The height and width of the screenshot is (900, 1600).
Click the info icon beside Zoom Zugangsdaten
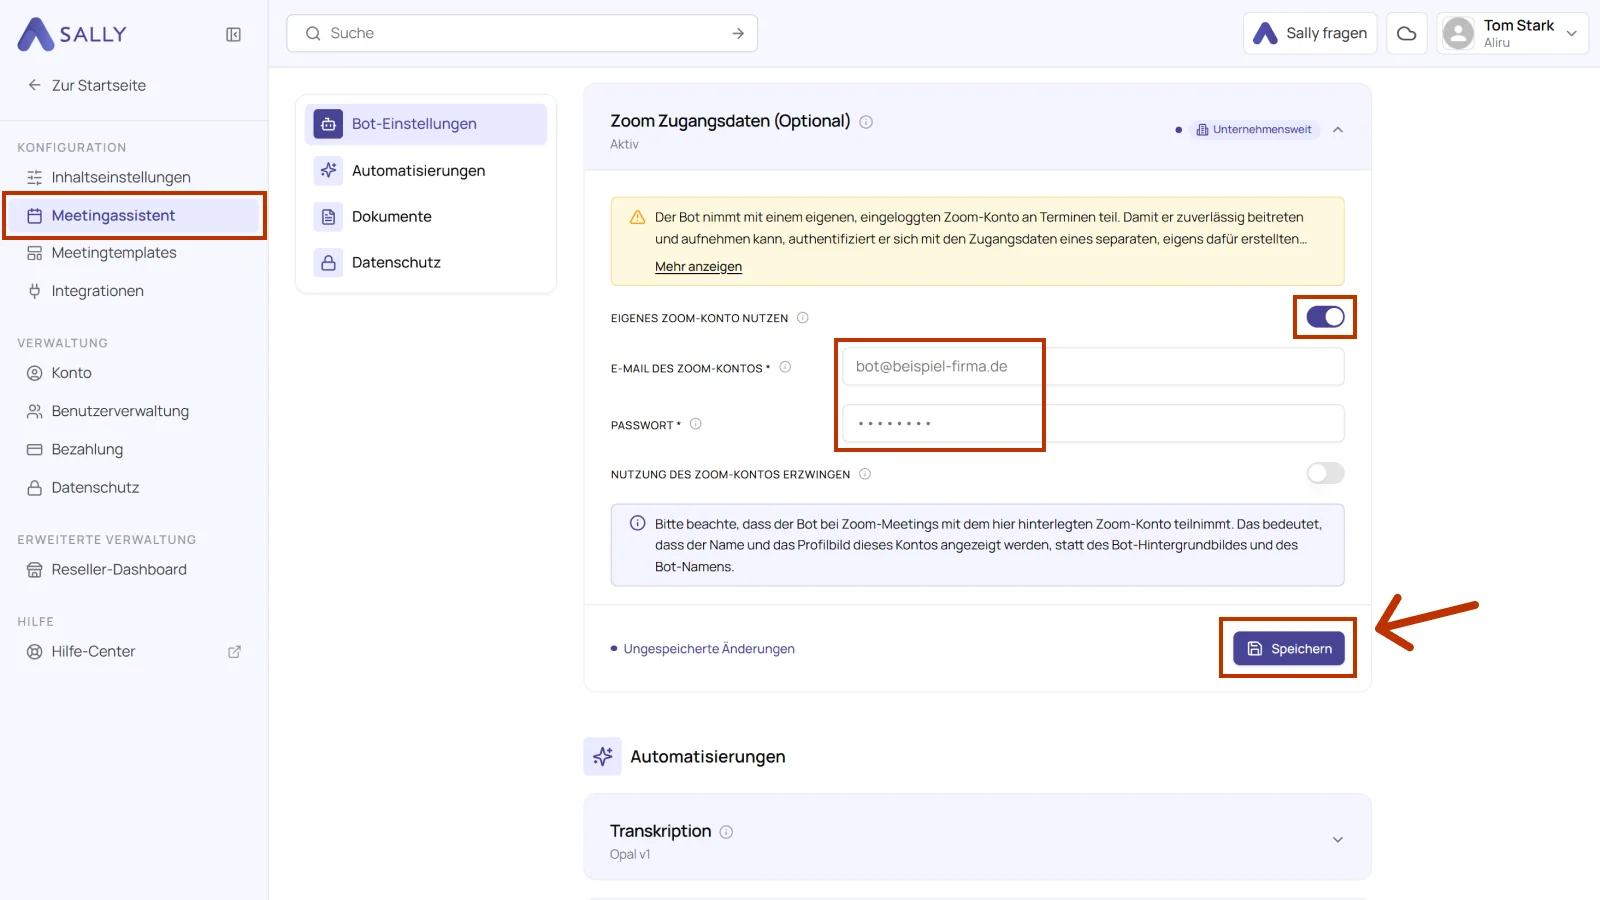pyautogui.click(x=866, y=122)
